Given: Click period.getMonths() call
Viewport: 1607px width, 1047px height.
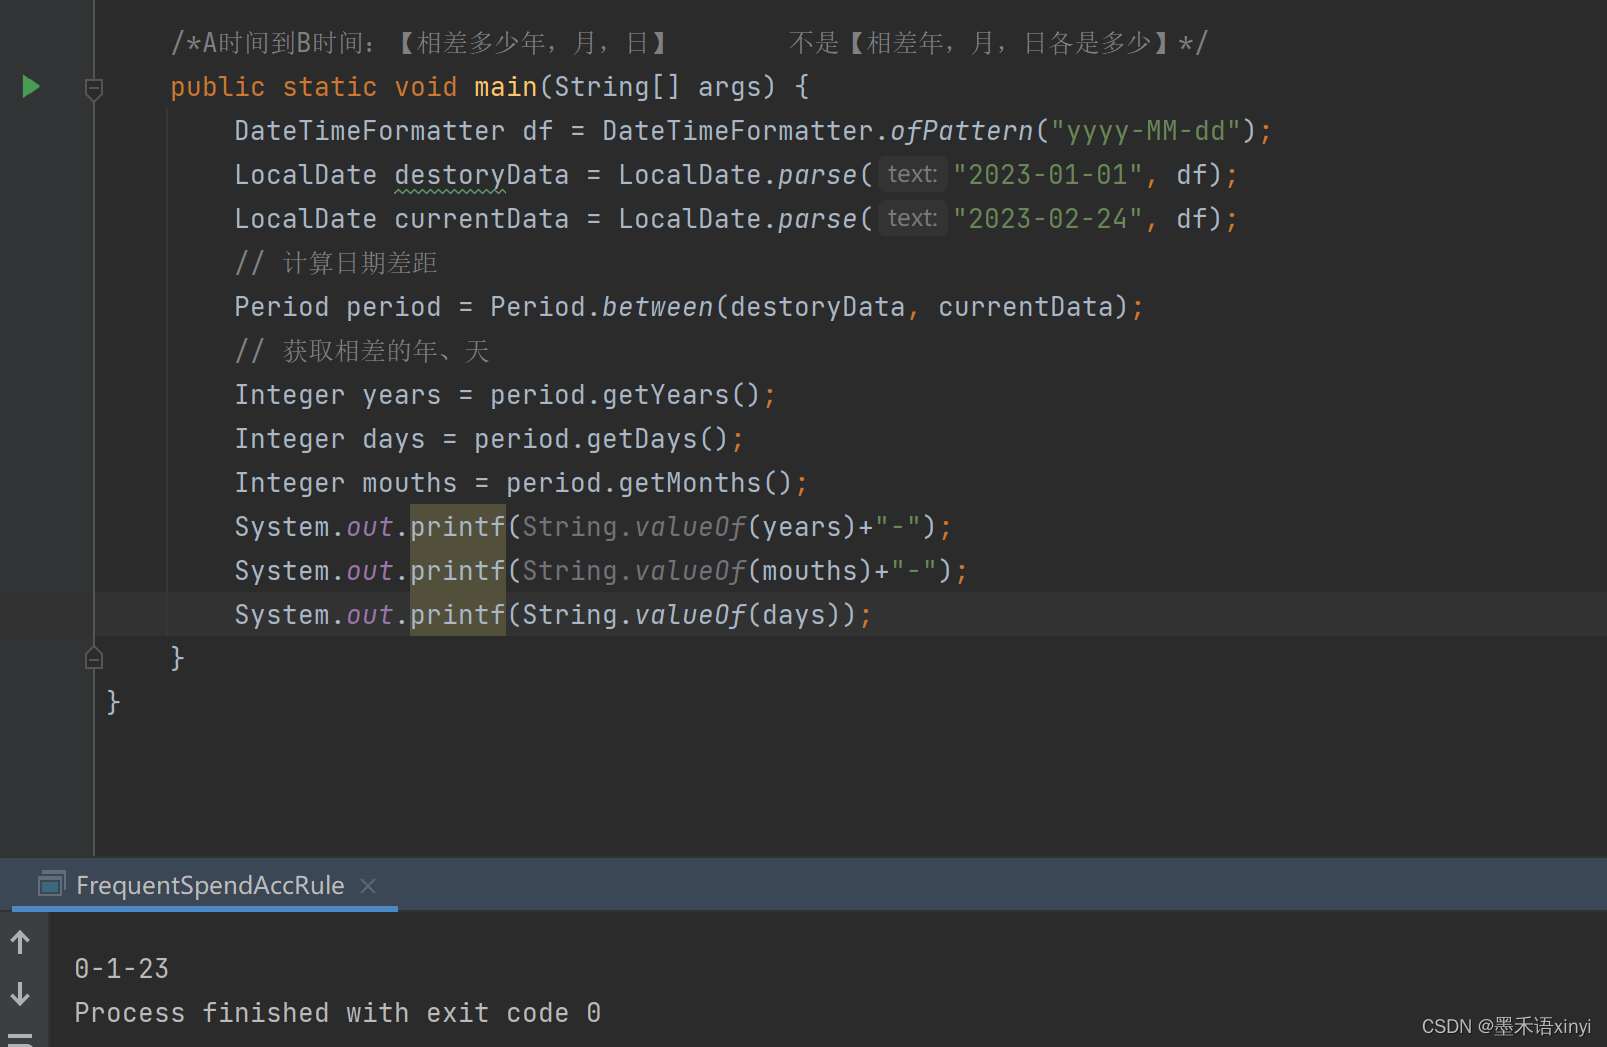Looking at the screenshot, I should click(x=649, y=483).
